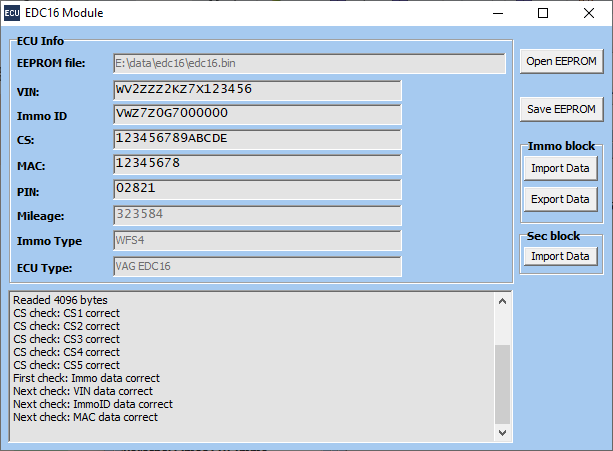Screen dimensions: 613x451
Task: Select the Immo ID text field
Action: [x=257, y=115]
